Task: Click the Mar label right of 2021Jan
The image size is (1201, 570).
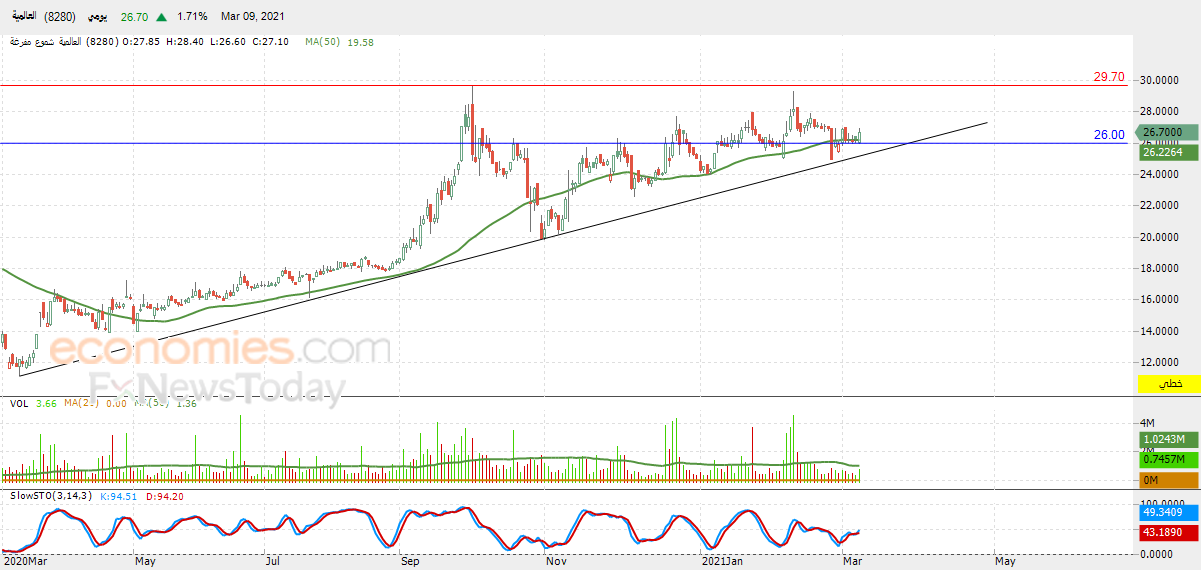Action: 853,562
